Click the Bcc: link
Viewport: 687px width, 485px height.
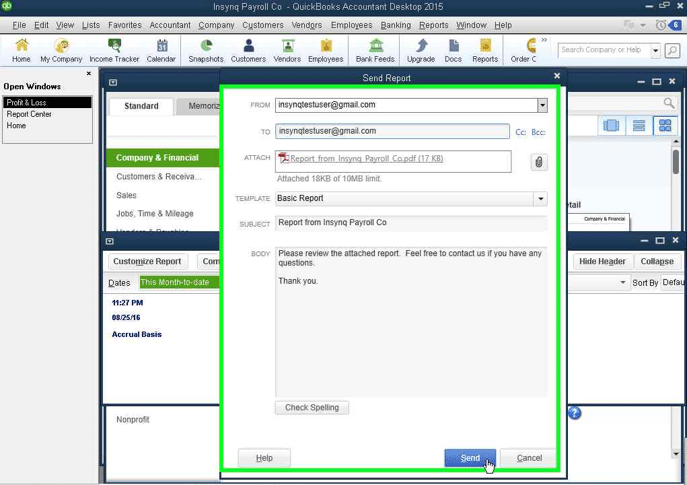tap(538, 132)
